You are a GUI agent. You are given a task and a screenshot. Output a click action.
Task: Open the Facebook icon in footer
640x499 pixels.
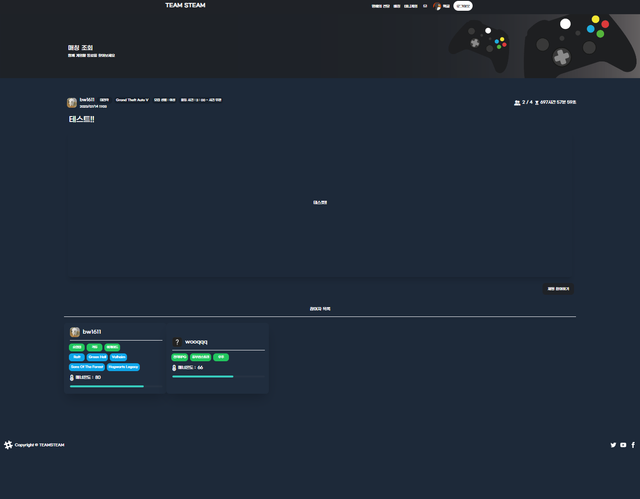click(x=633, y=445)
